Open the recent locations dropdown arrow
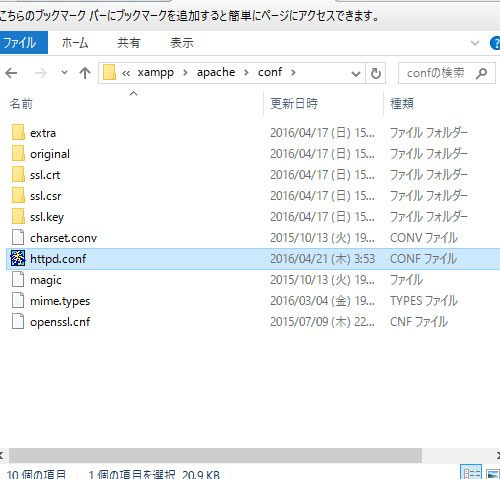Screen dimensions: 500x479 (64, 72)
